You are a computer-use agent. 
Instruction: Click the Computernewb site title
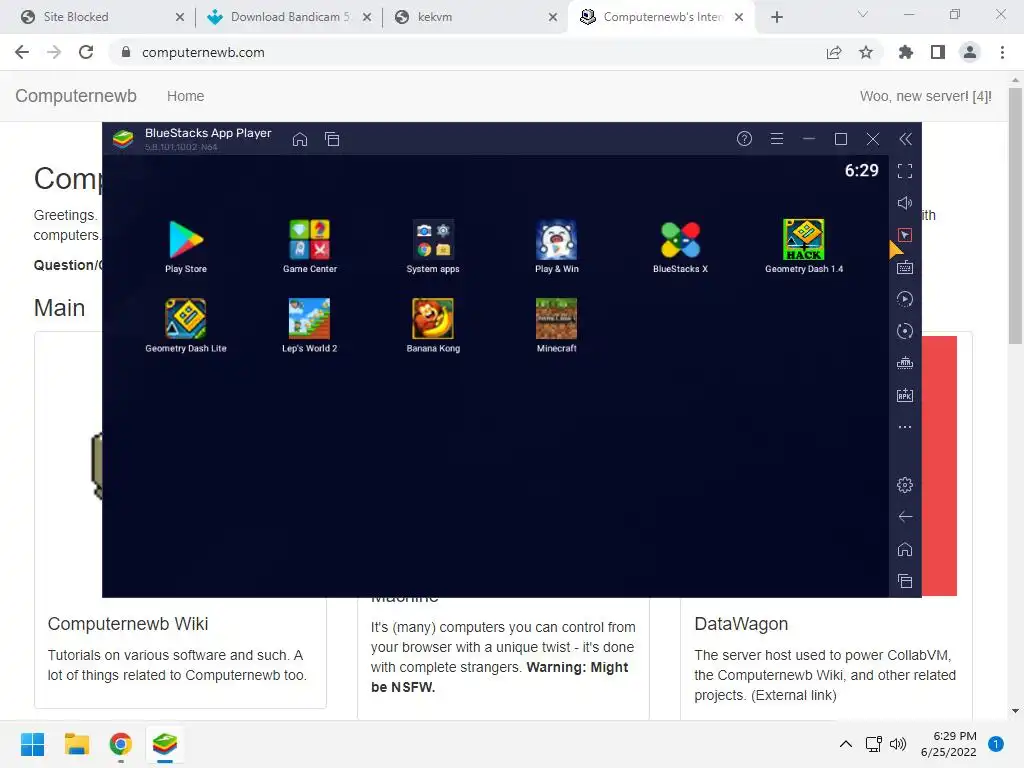76,96
